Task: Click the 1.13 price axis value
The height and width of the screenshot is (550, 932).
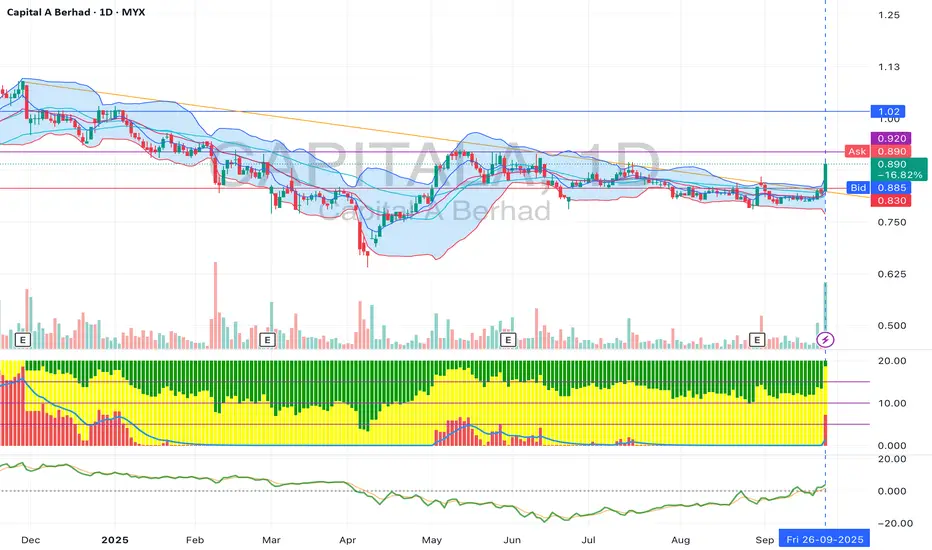Action: (889, 67)
